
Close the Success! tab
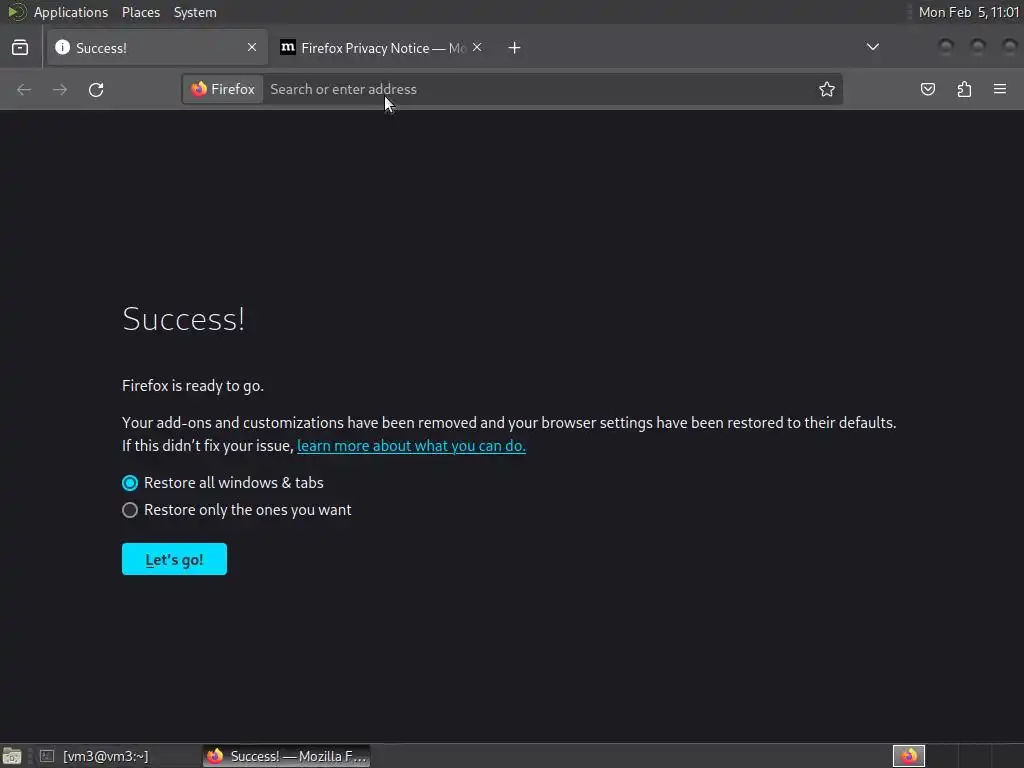coord(252,47)
